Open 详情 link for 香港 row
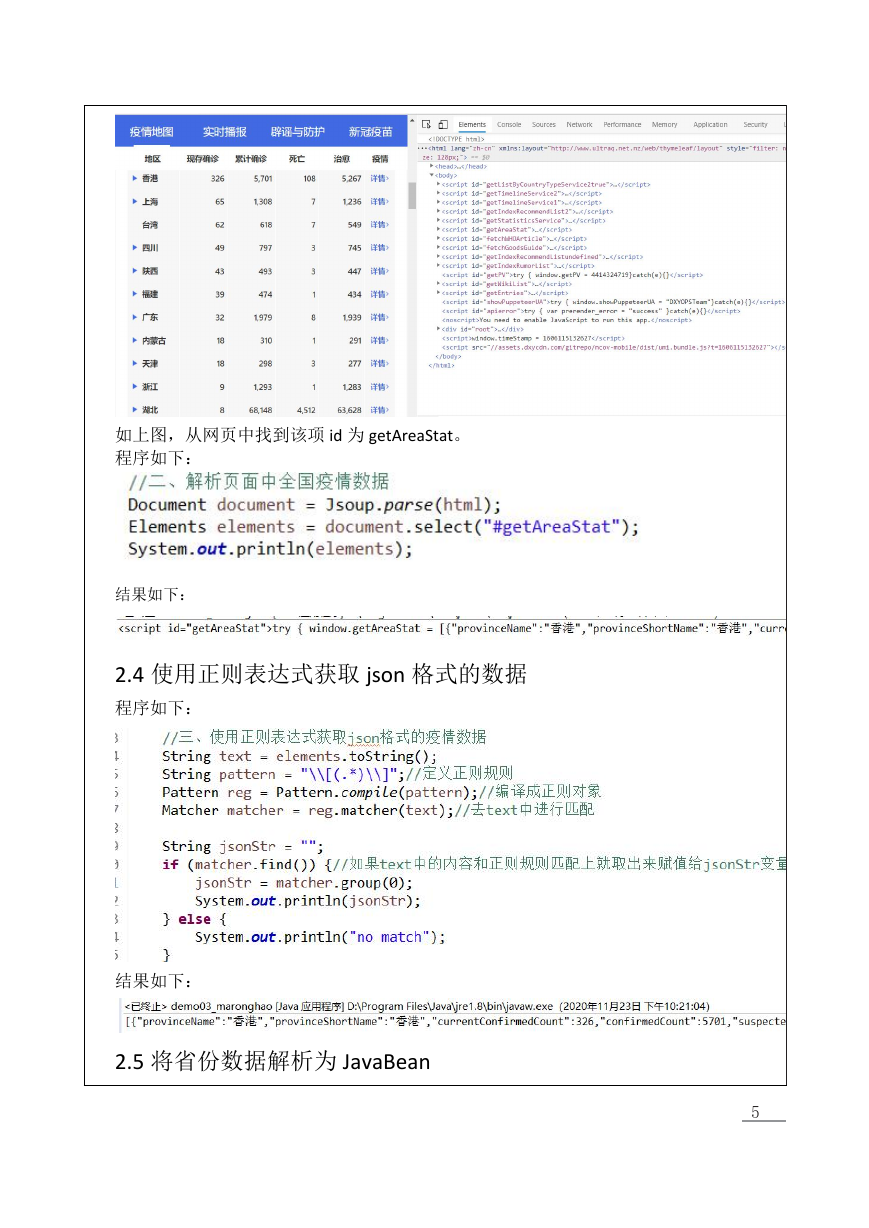869x1228 pixels. [380, 179]
